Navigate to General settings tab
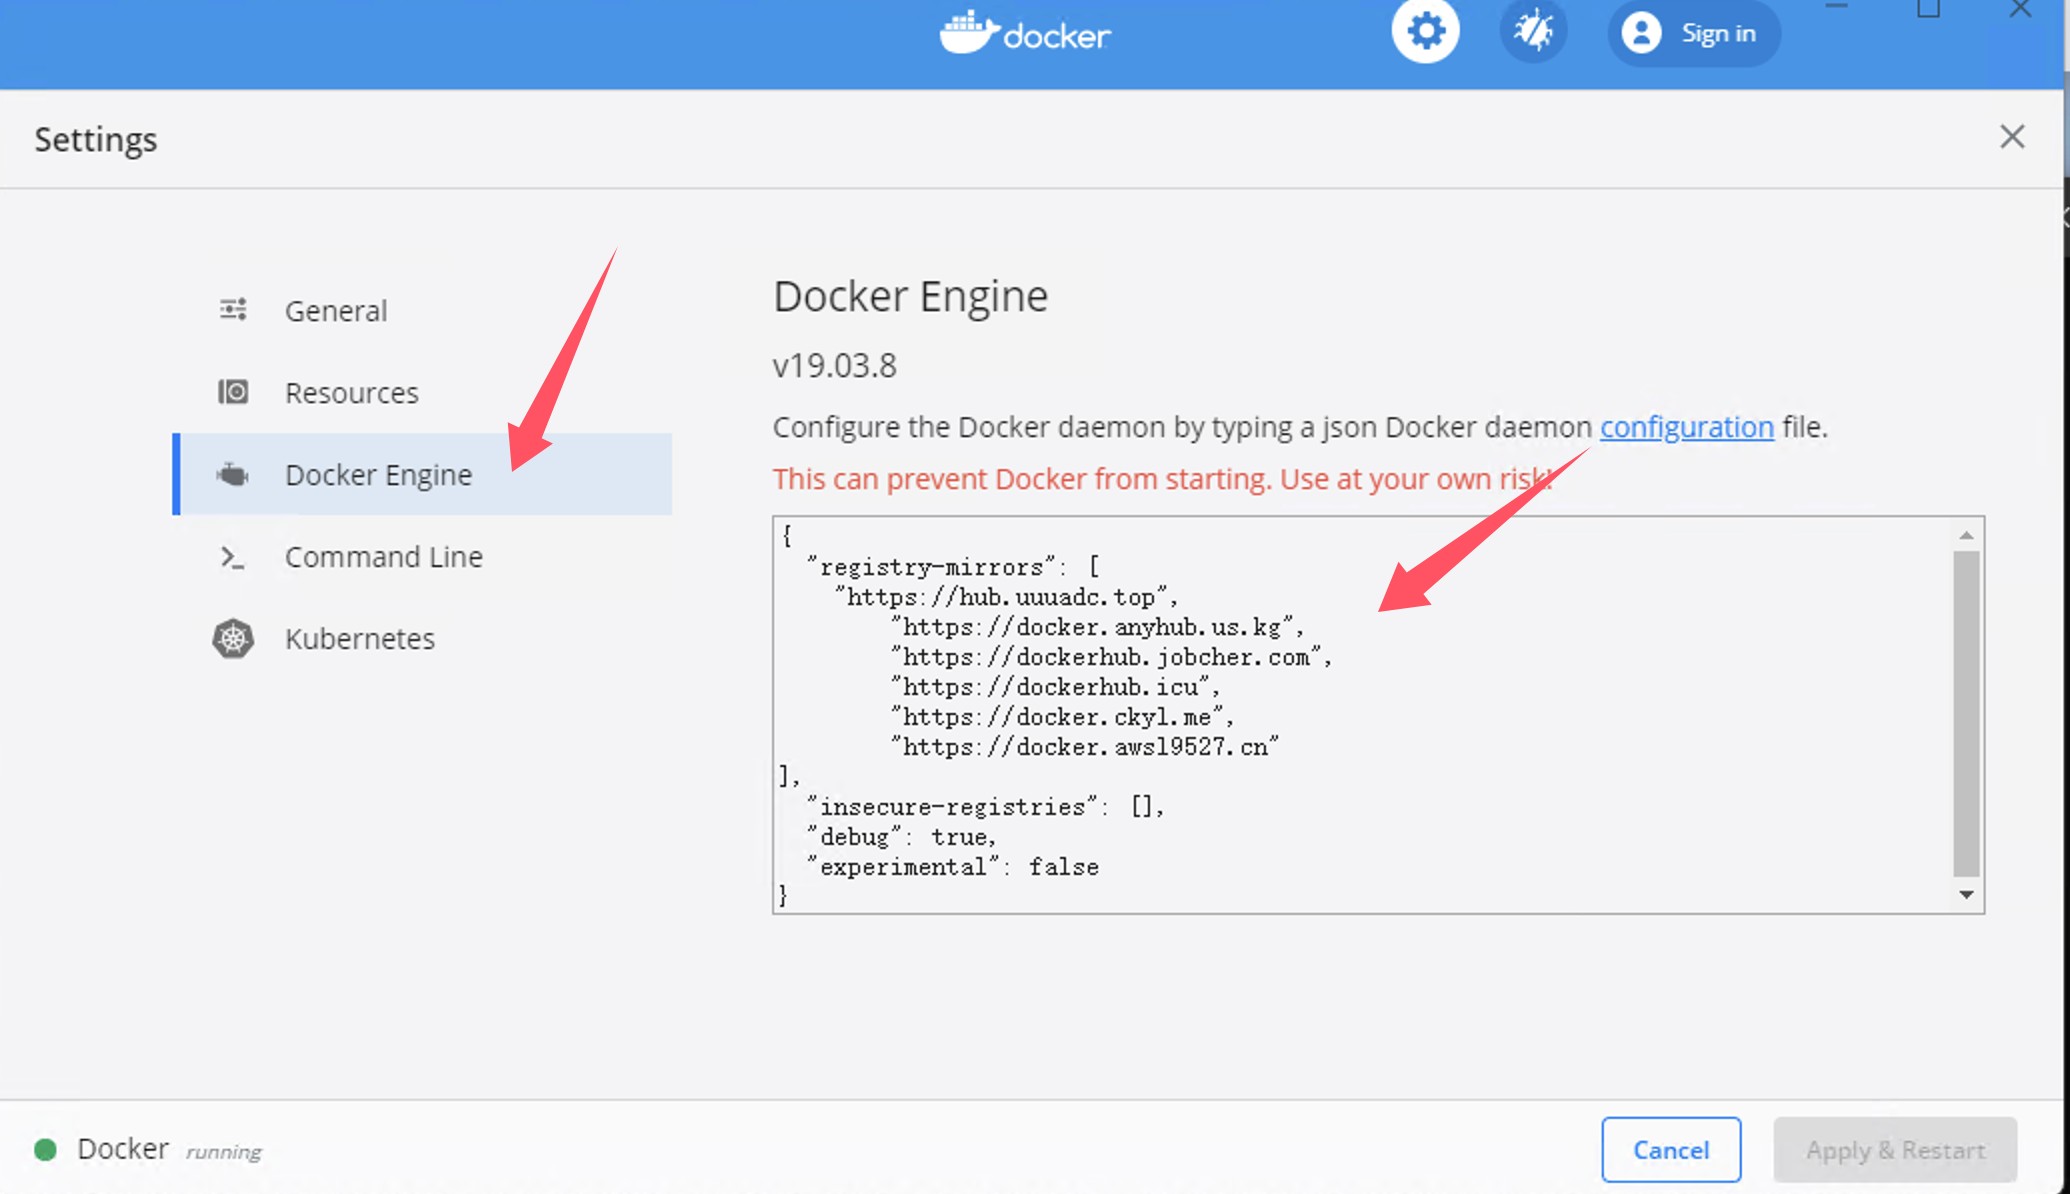 pyautogui.click(x=336, y=310)
